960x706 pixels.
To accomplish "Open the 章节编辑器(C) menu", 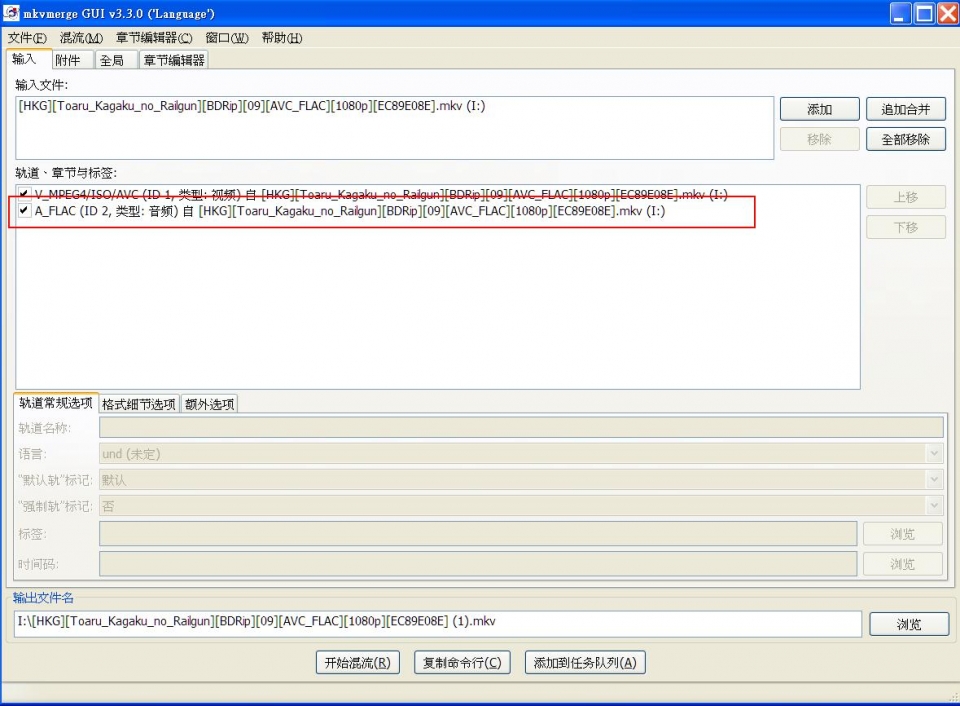I will pyautogui.click(x=153, y=38).
